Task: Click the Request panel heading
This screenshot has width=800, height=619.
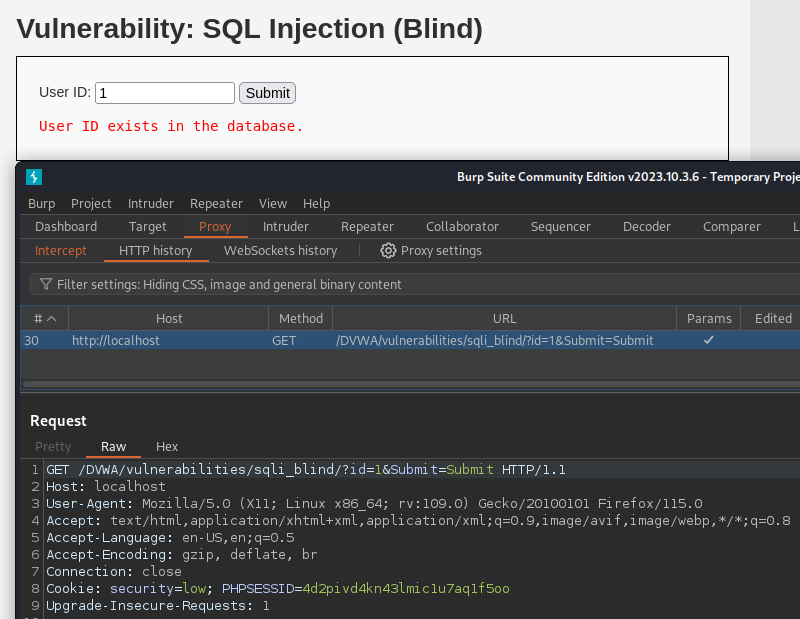Action: tap(58, 421)
